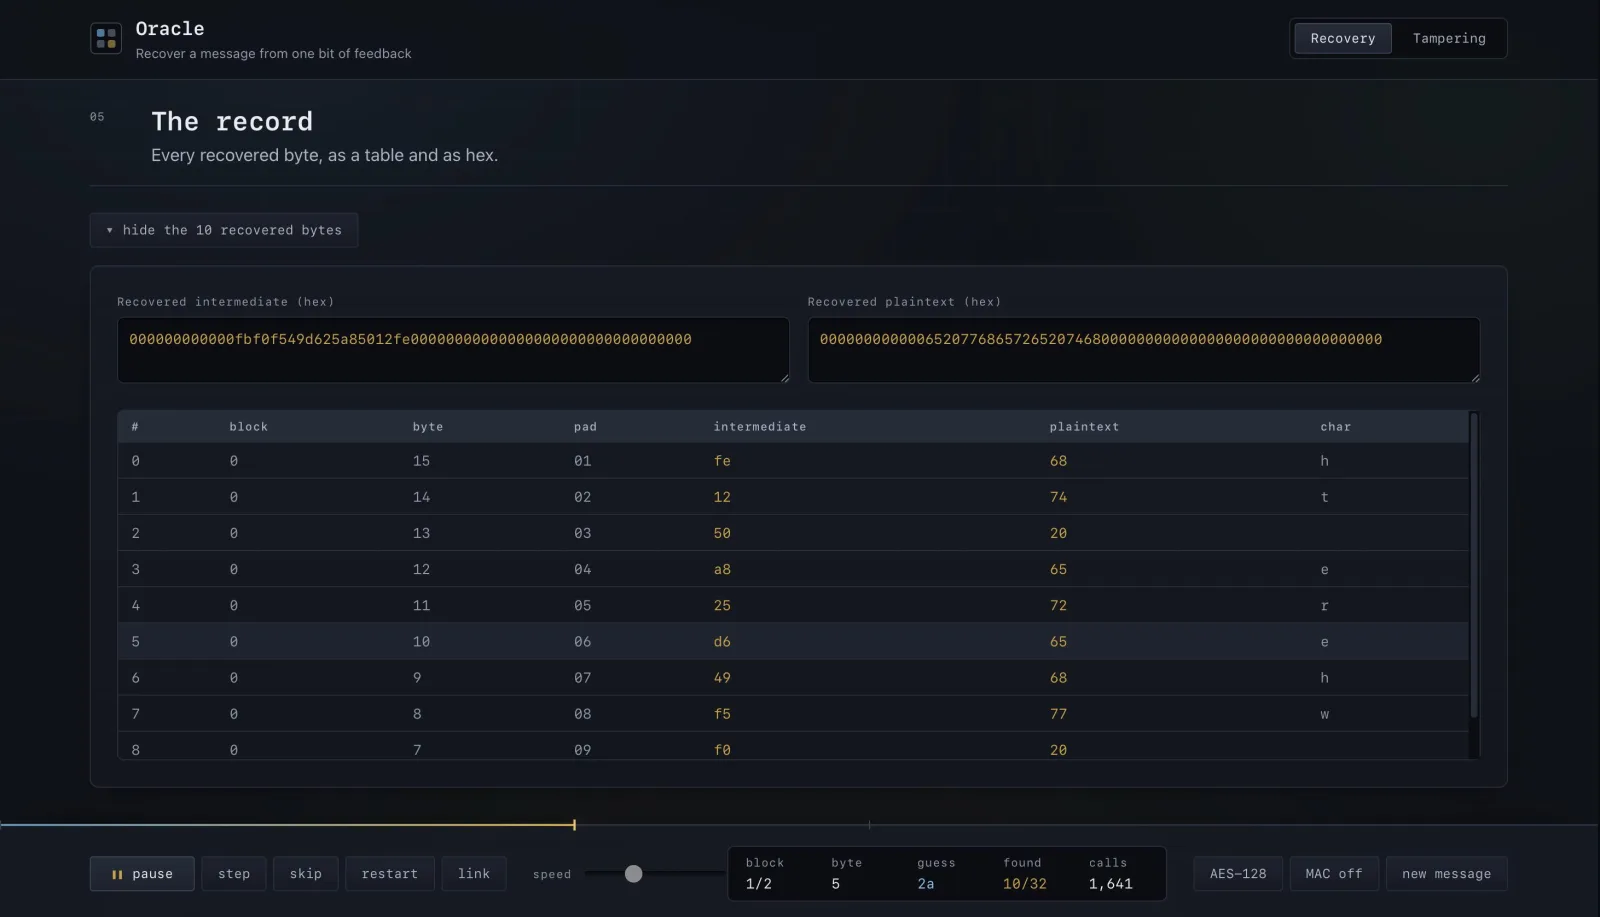Restart the recovery animation
Viewport: 1600px width, 917px height.
[390, 874]
